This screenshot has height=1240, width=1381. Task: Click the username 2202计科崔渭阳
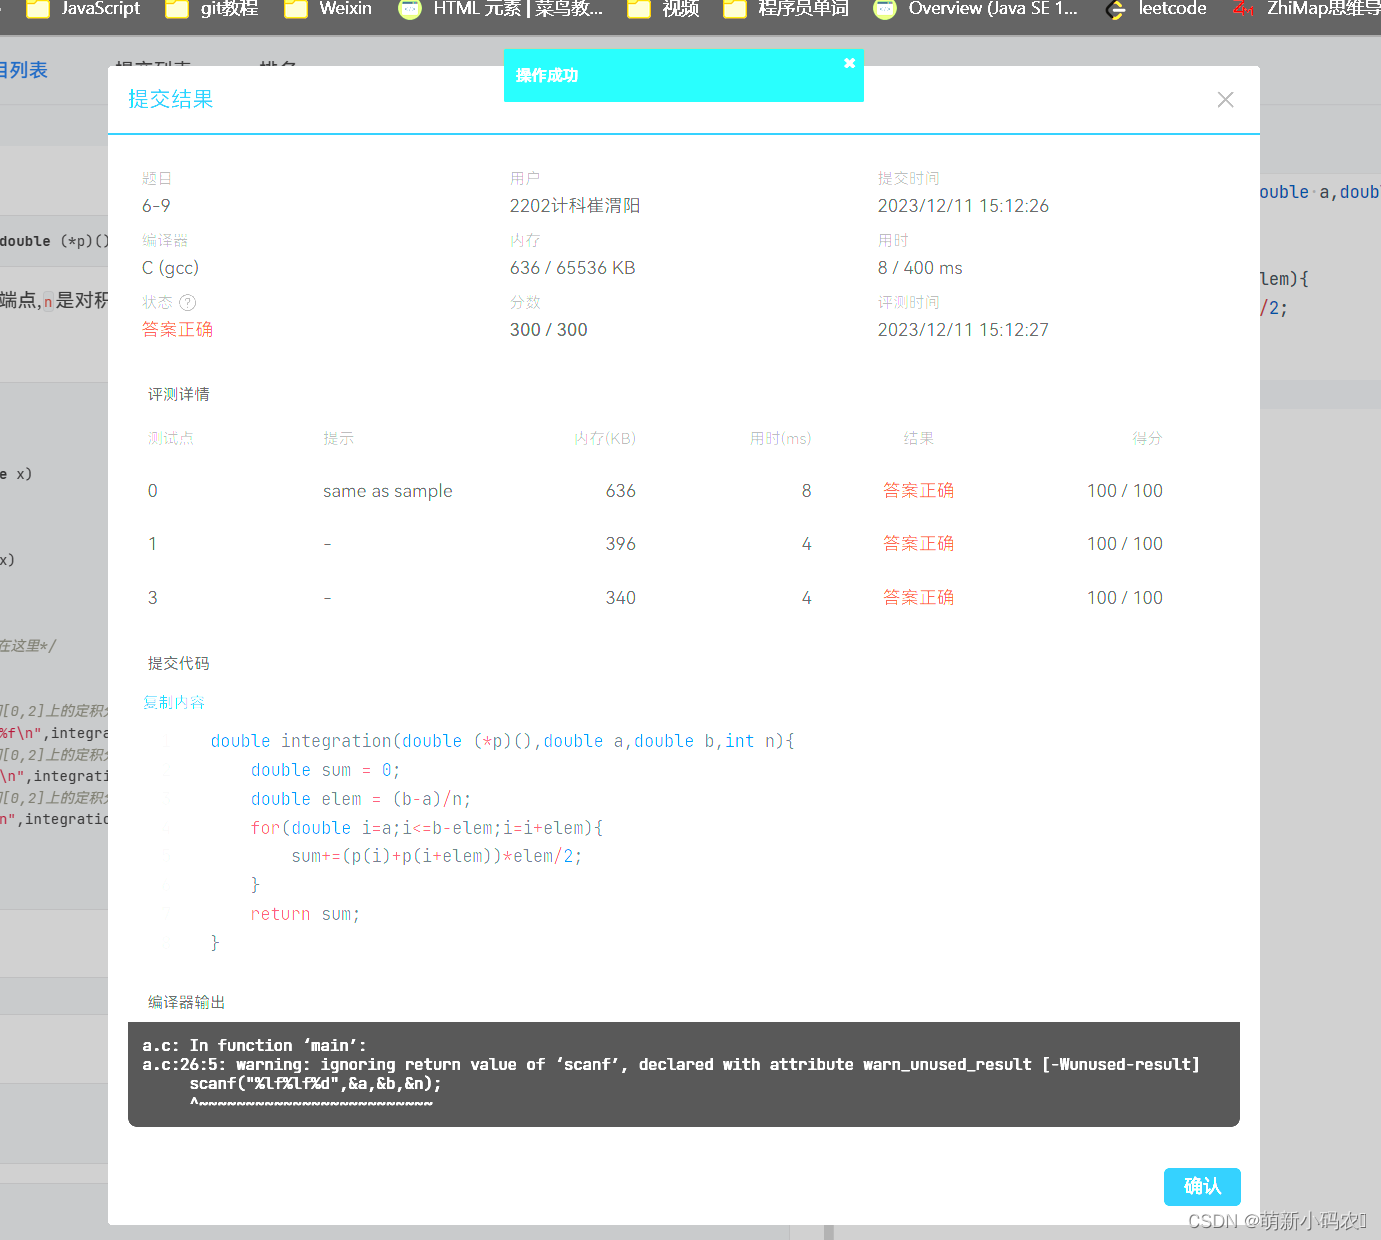coord(575,205)
